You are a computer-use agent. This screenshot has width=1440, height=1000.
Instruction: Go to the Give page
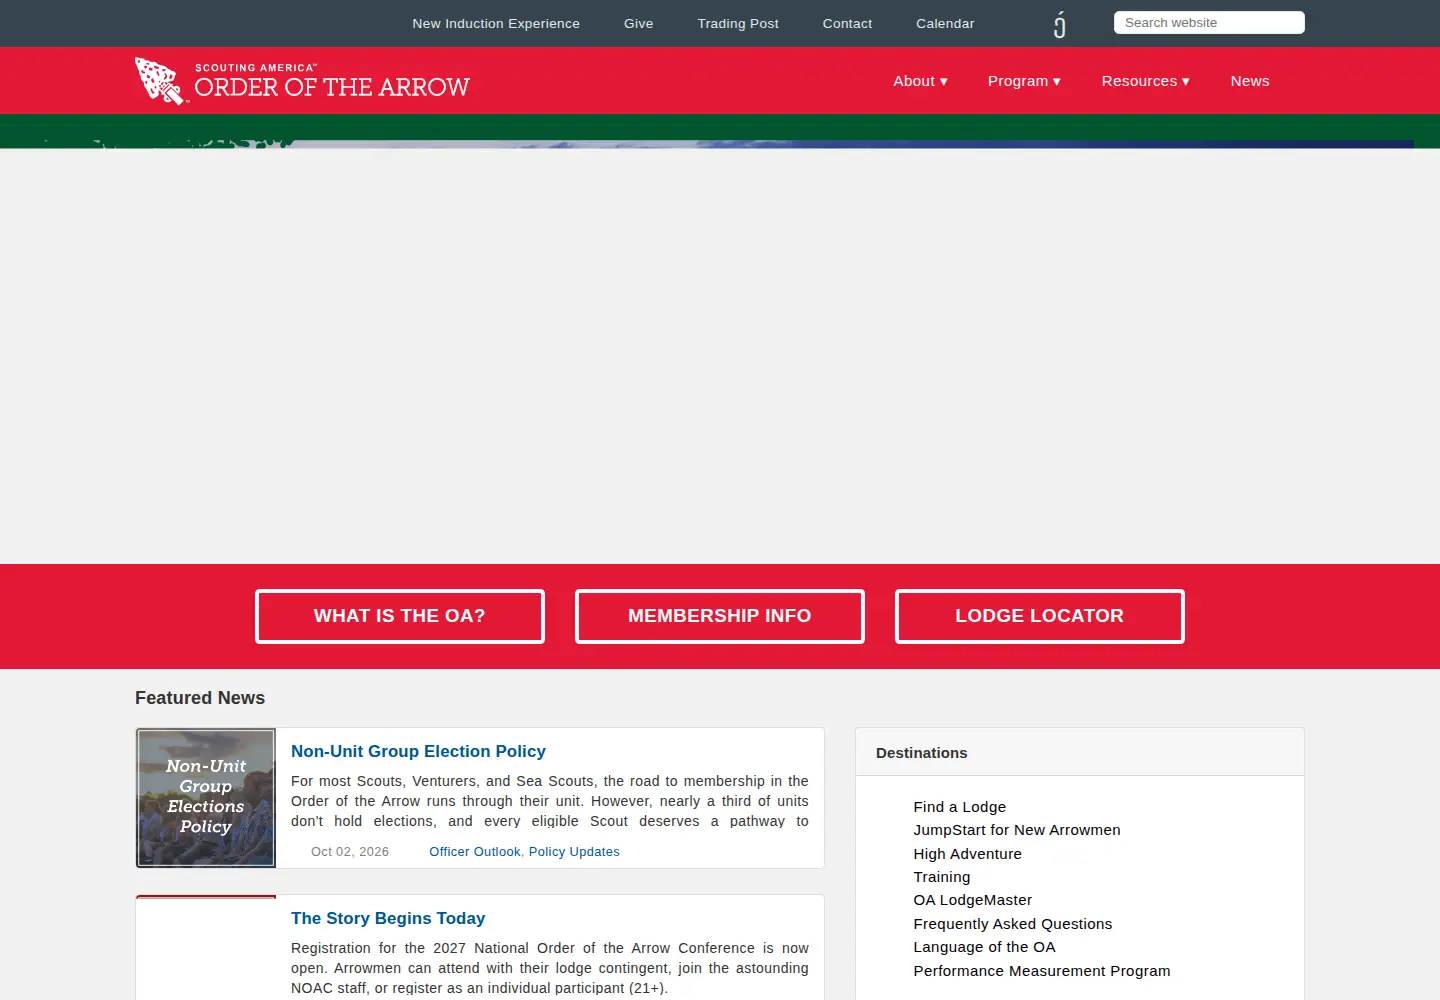tap(639, 23)
